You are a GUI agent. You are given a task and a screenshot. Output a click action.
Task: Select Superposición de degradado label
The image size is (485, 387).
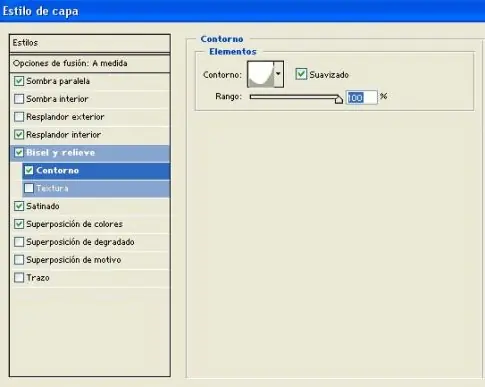[x=80, y=242]
